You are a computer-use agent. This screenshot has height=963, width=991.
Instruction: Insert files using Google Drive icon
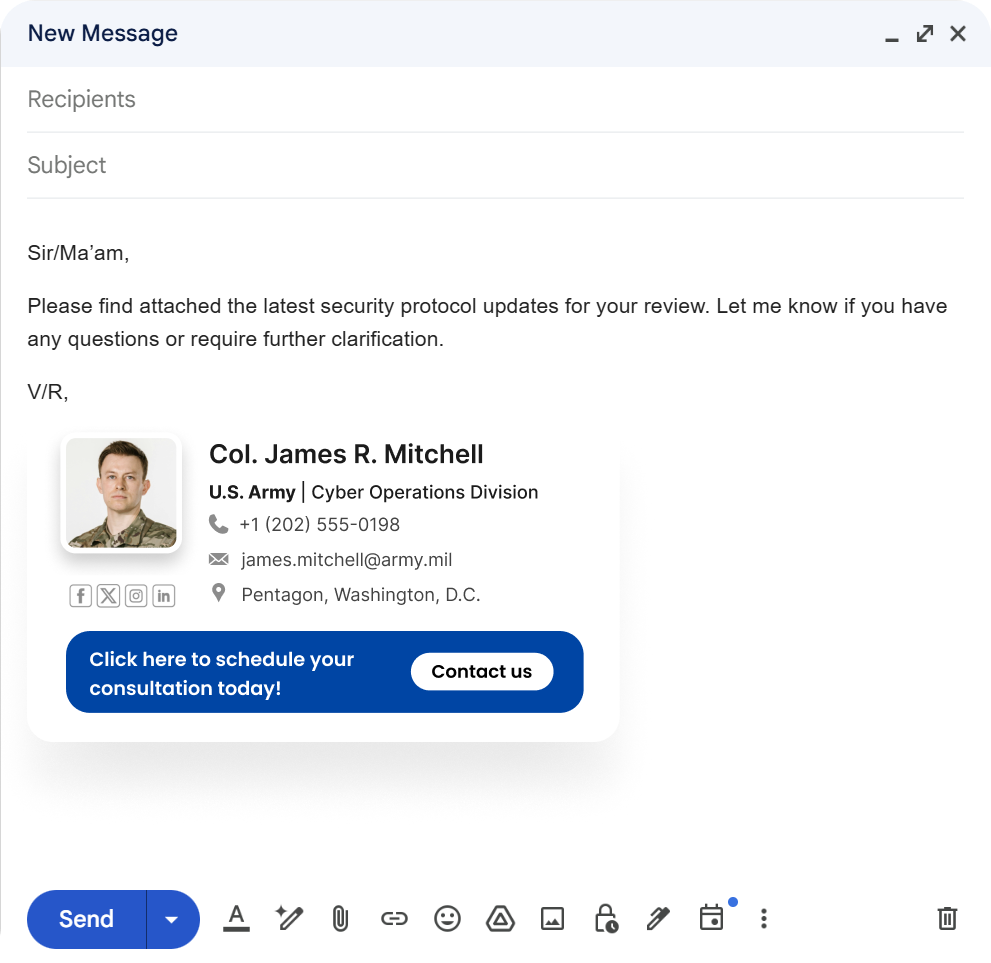click(x=500, y=918)
